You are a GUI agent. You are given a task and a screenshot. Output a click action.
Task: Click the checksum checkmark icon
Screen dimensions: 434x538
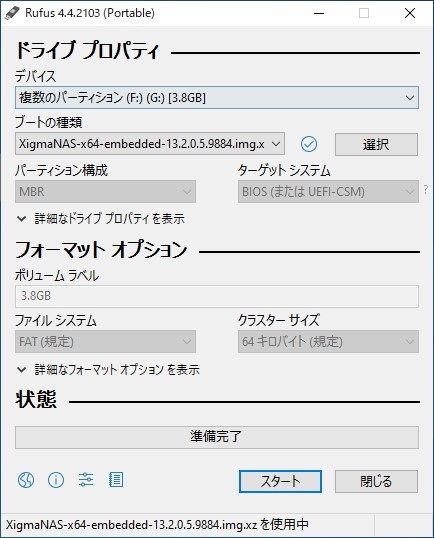[309, 144]
